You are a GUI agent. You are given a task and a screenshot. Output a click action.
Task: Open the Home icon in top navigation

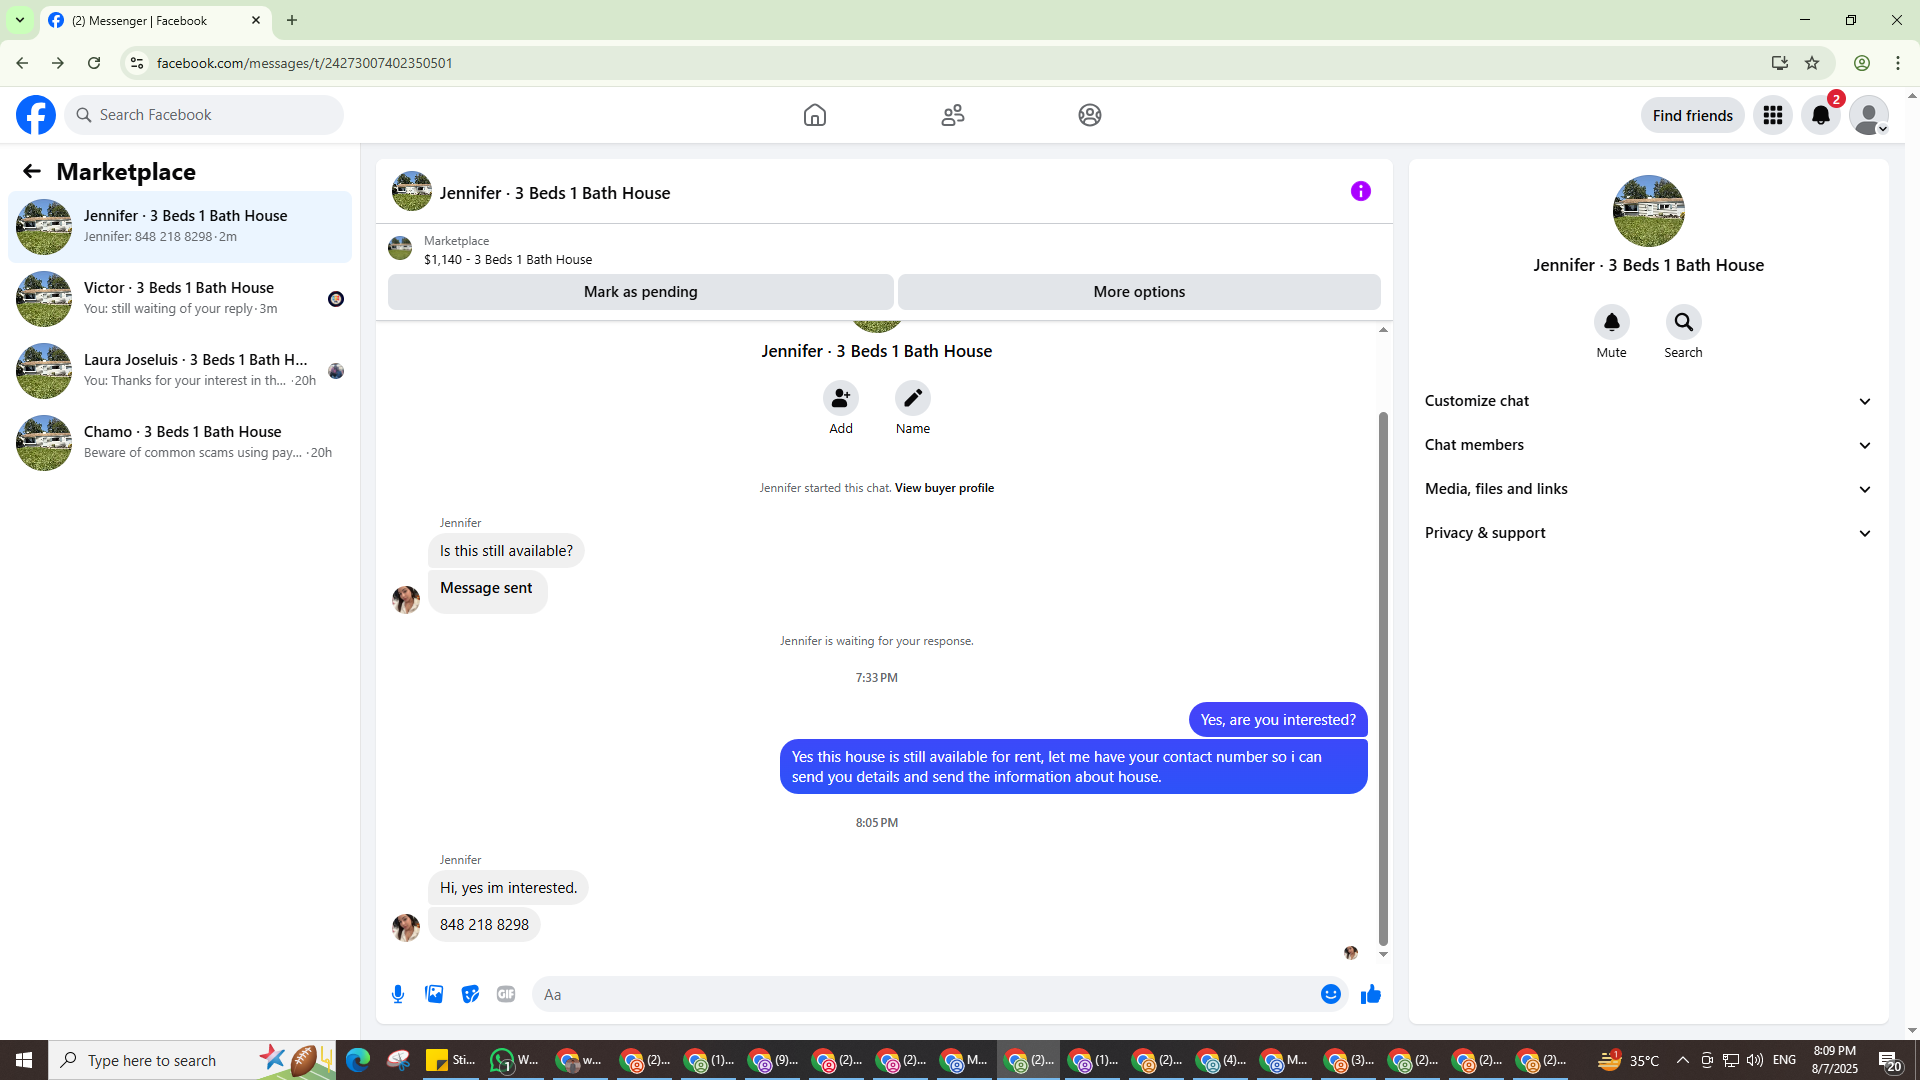[x=815, y=115]
